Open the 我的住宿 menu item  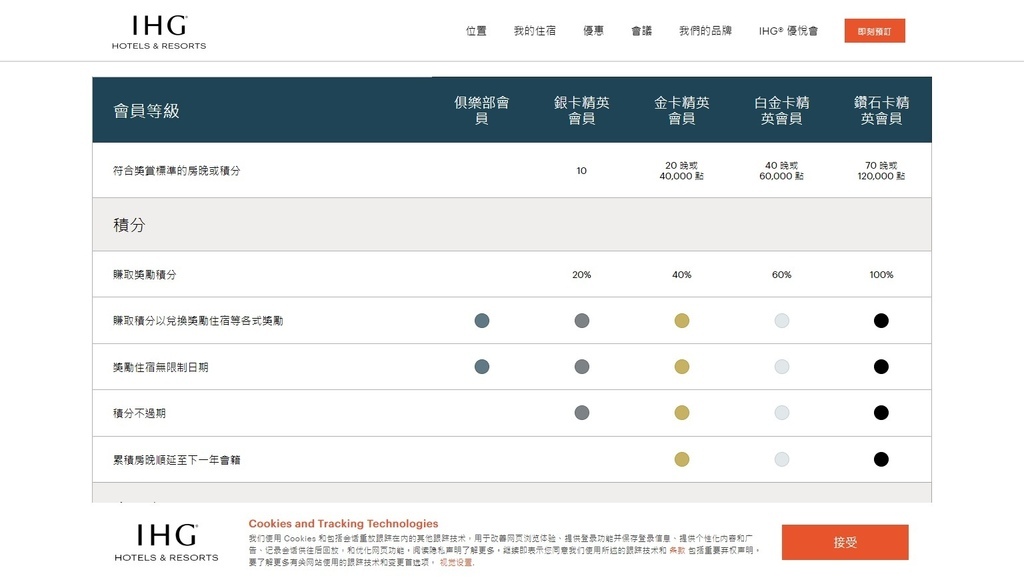[534, 31]
